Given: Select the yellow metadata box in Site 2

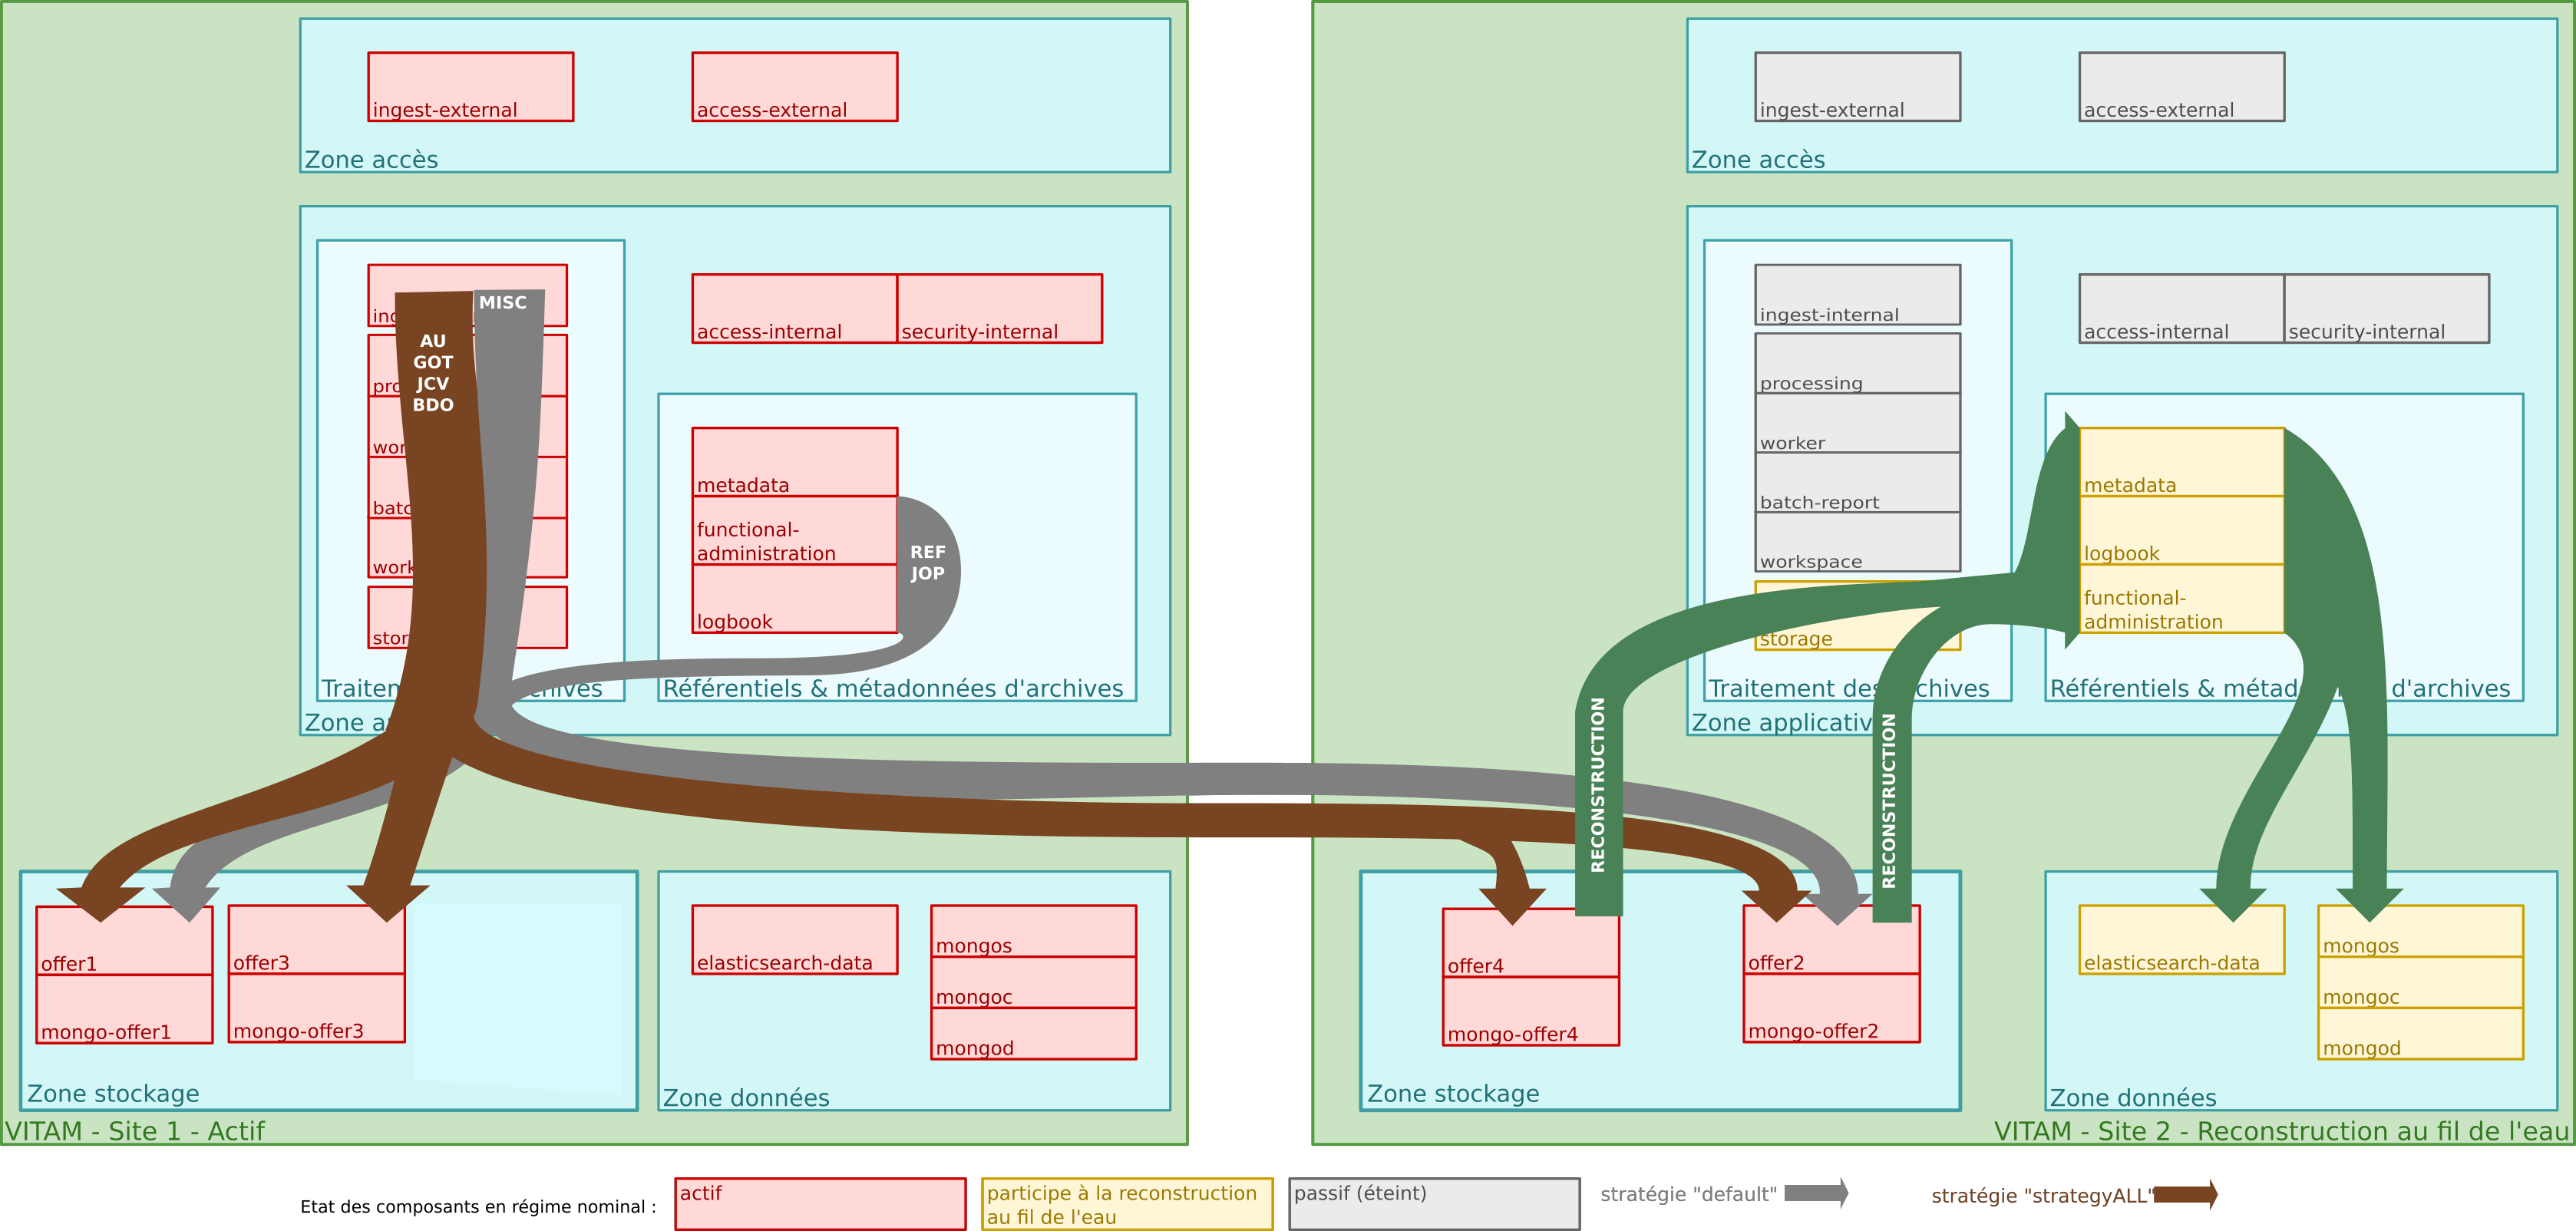Looking at the screenshot, I should pyautogui.click(x=2181, y=462).
